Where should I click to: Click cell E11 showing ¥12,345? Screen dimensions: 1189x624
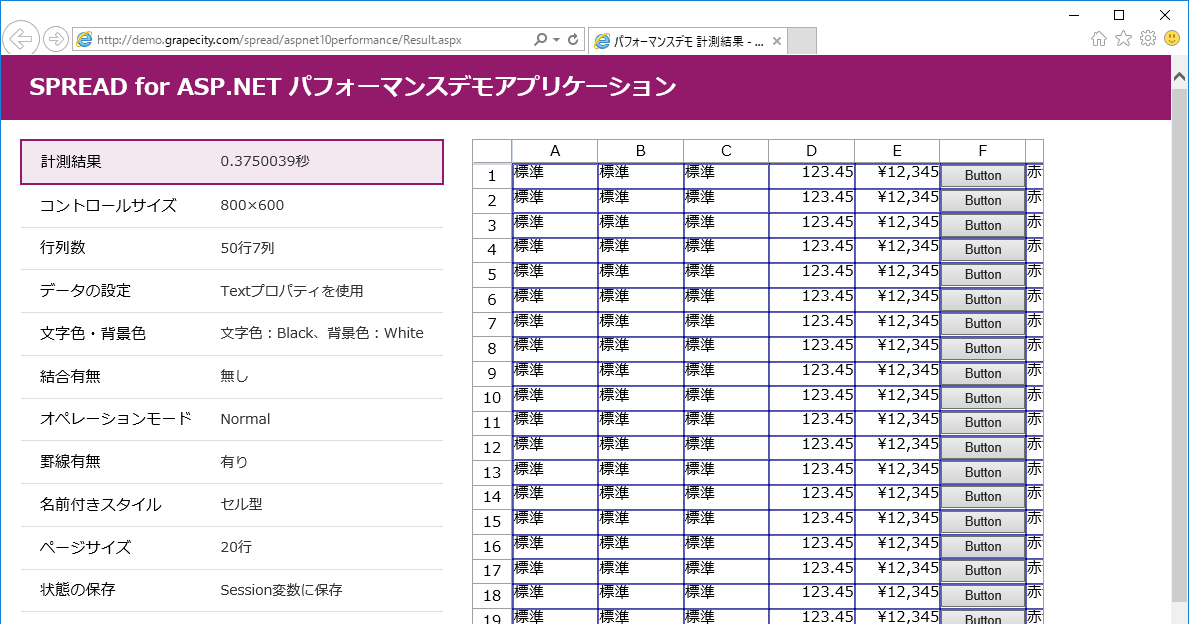pyautogui.click(x=898, y=423)
